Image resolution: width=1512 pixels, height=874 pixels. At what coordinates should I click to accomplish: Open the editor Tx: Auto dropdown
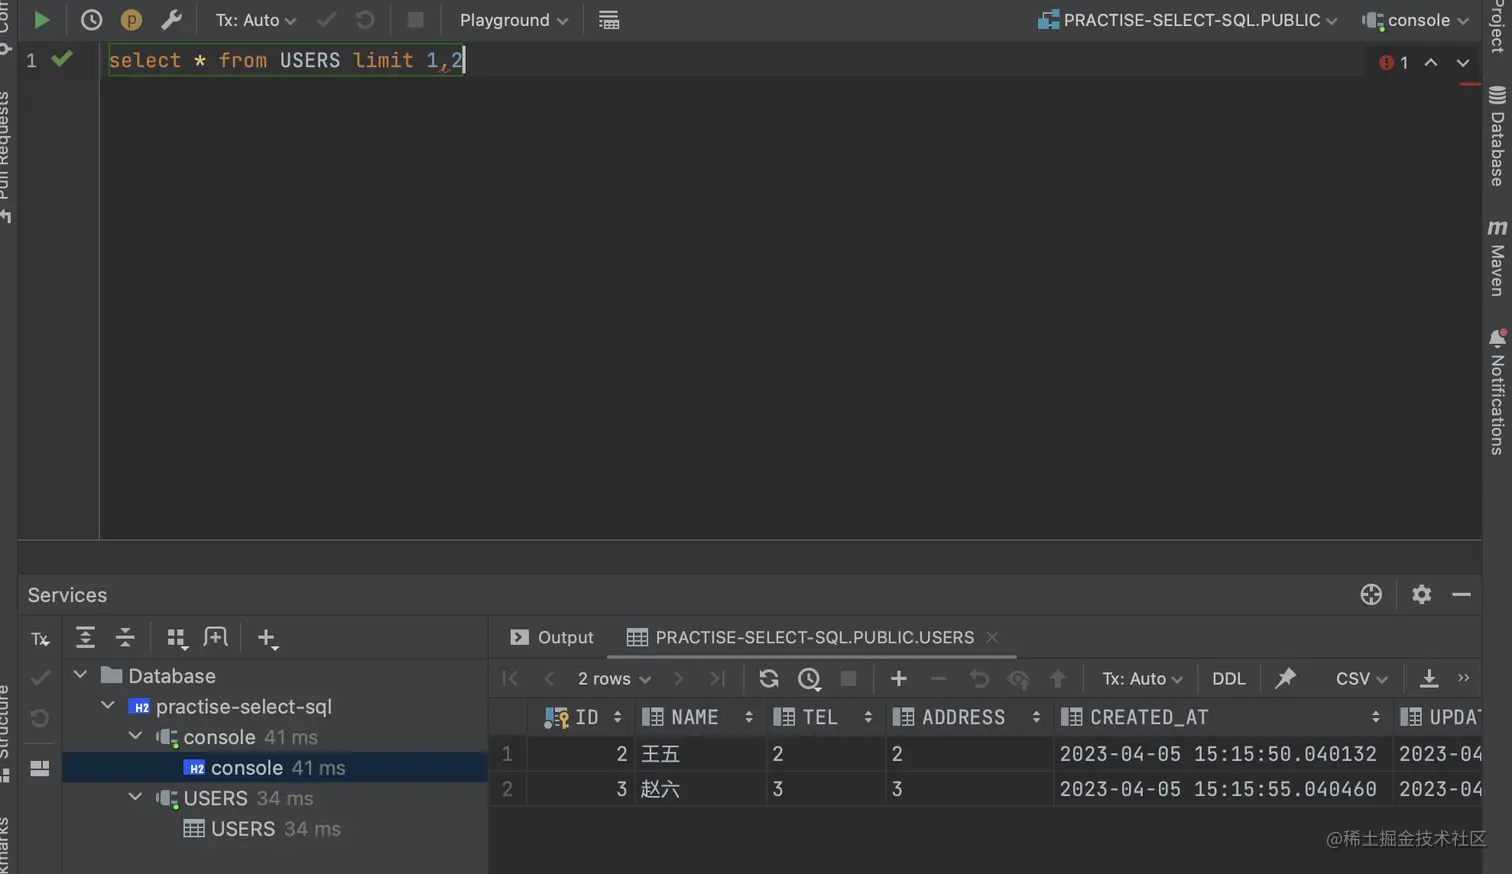256,20
